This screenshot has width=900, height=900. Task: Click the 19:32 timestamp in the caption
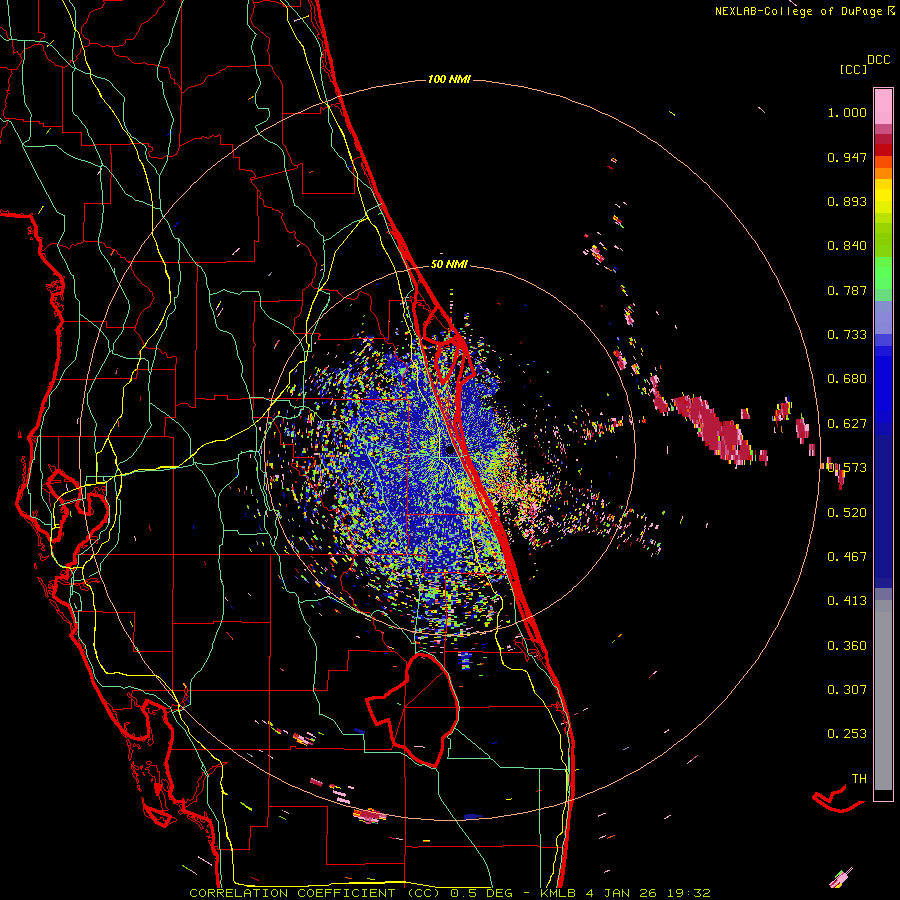coord(689,893)
